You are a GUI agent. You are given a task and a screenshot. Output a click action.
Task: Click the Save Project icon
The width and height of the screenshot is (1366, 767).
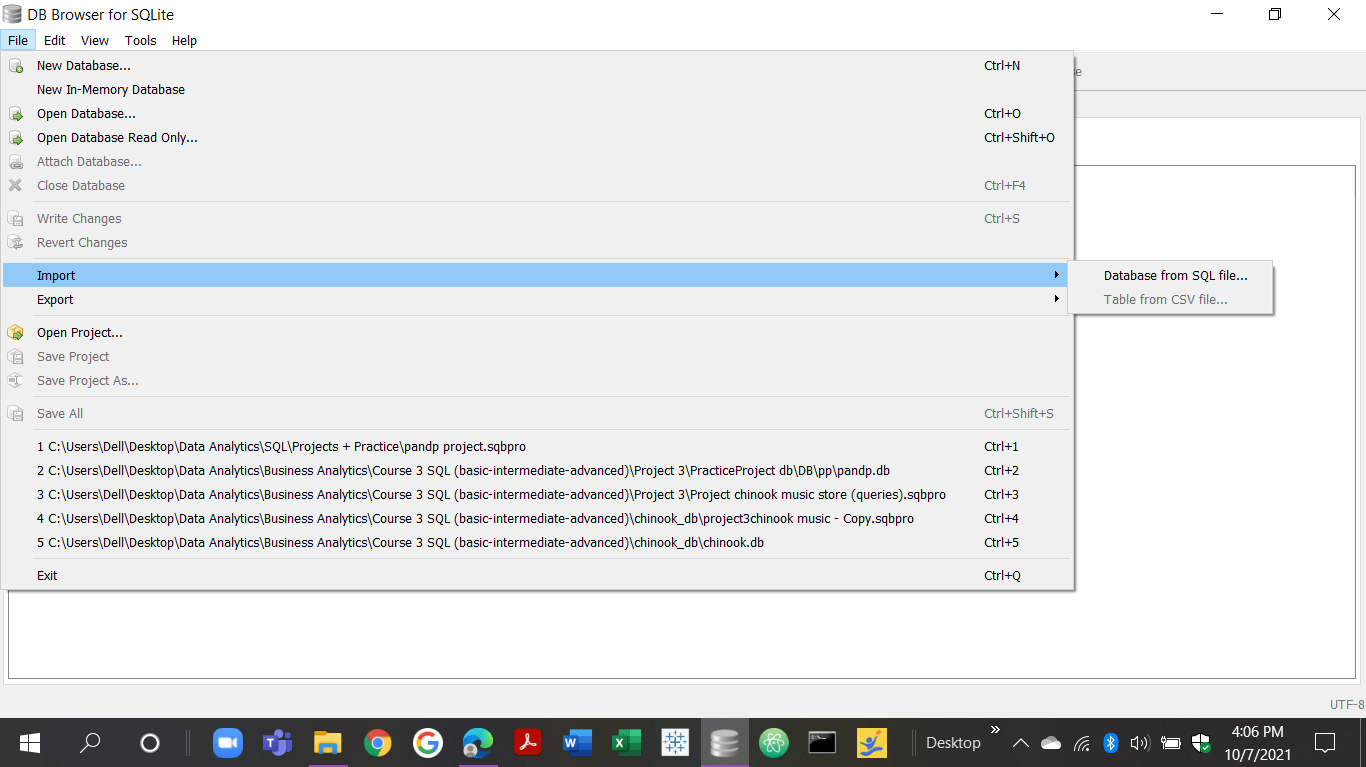(x=16, y=356)
